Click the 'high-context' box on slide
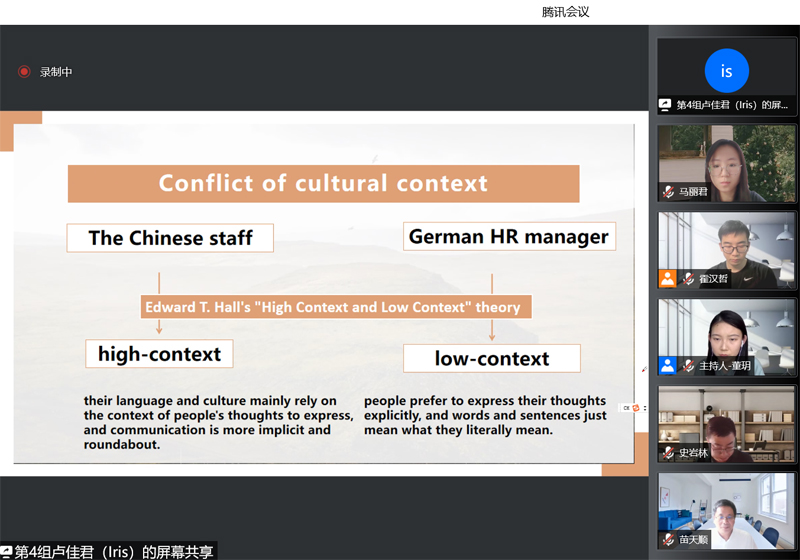 pyautogui.click(x=159, y=353)
